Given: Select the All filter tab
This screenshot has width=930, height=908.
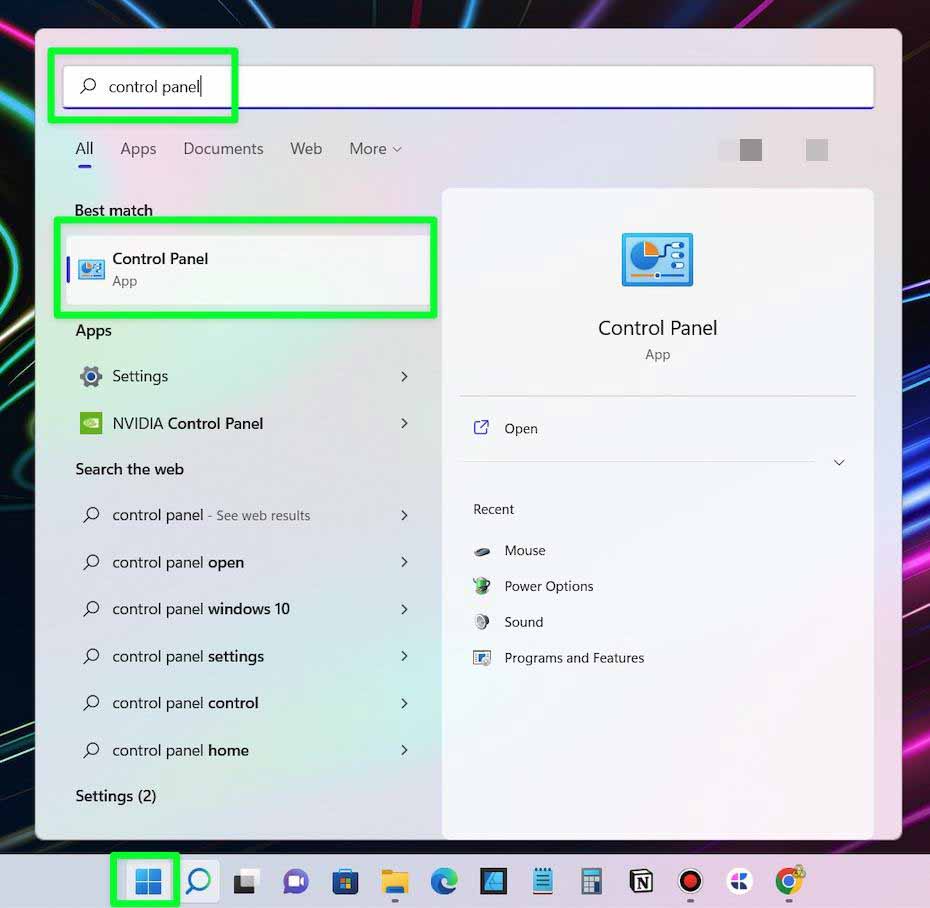Looking at the screenshot, I should click(84, 149).
